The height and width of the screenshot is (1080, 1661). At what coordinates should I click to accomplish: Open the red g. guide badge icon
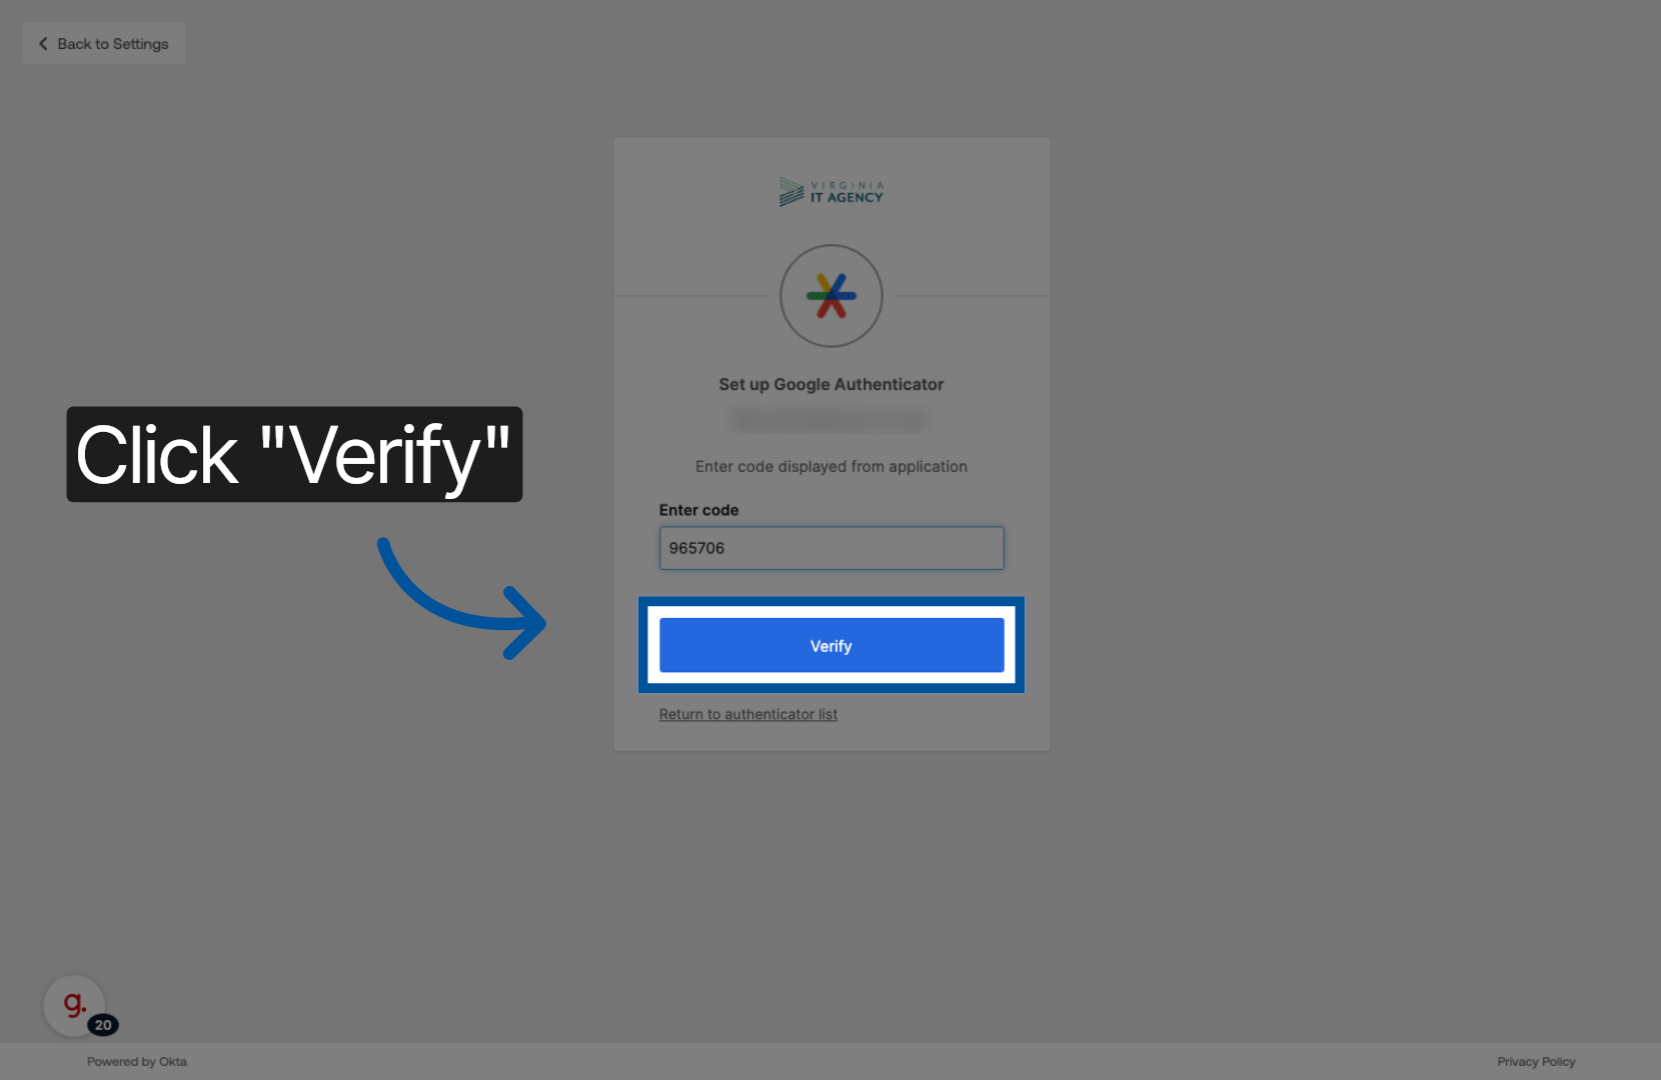pos(74,1005)
